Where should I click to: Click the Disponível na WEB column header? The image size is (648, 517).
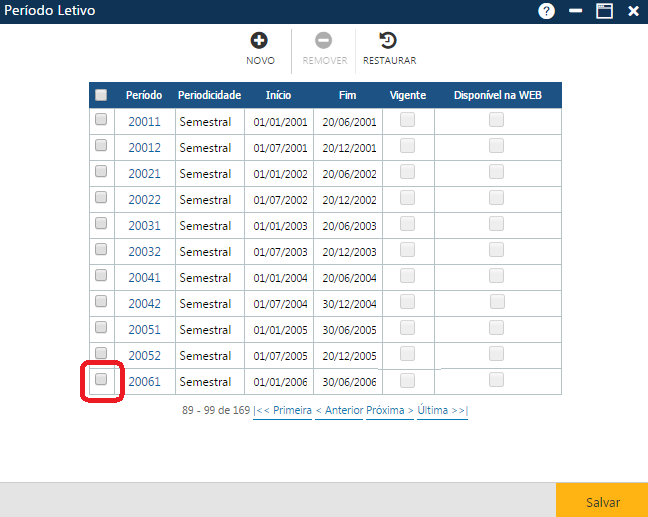(497, 95)
